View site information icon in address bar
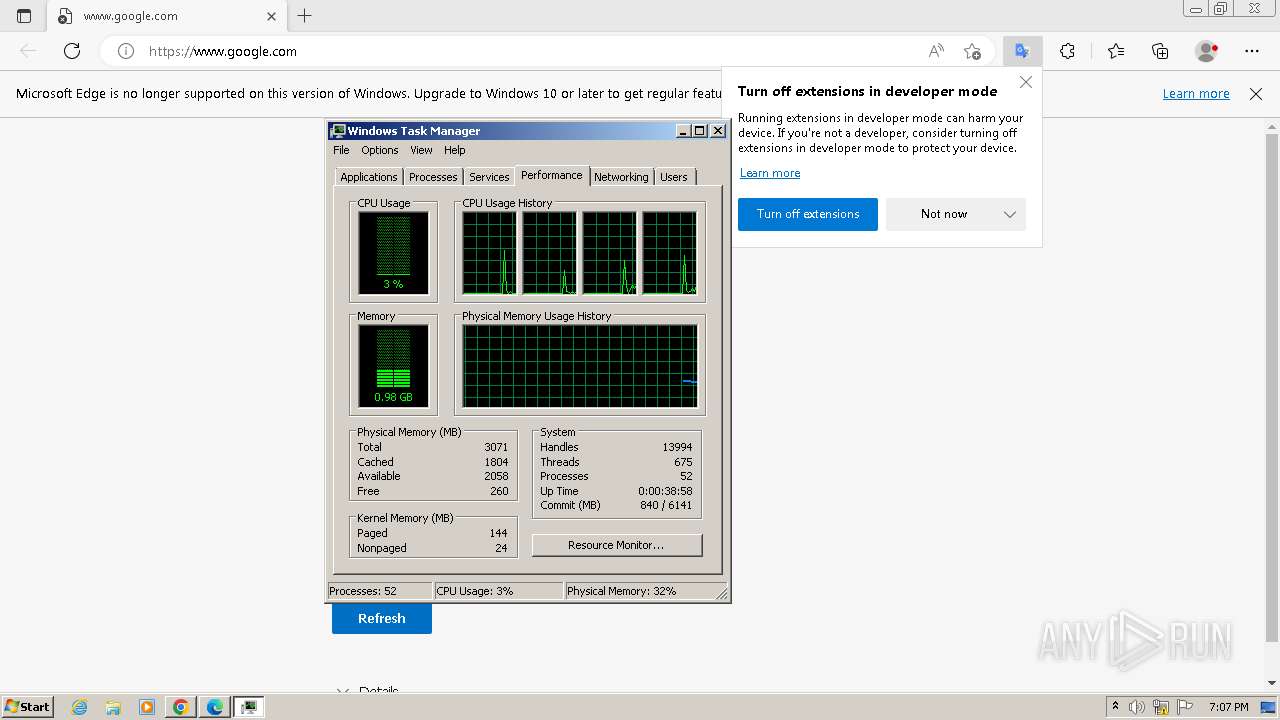 click(126, 51)
